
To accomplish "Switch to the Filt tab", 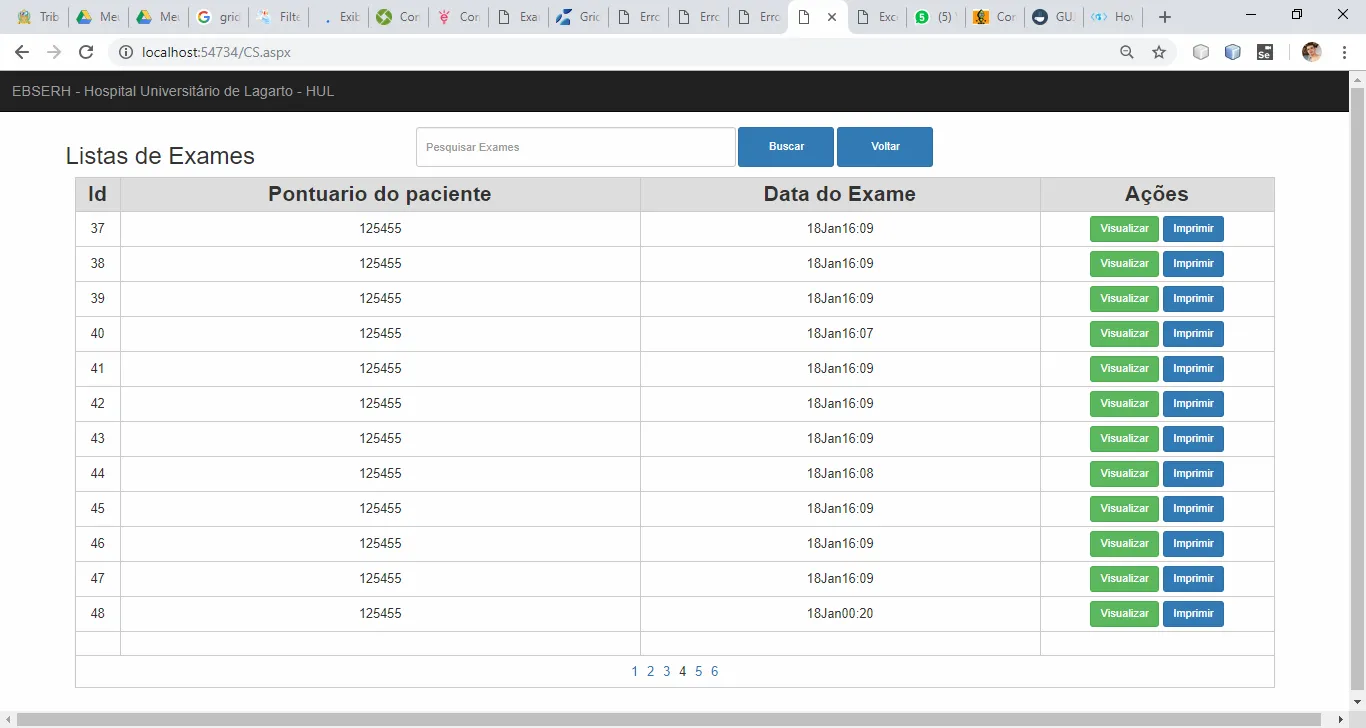I will tap(278, 17).
